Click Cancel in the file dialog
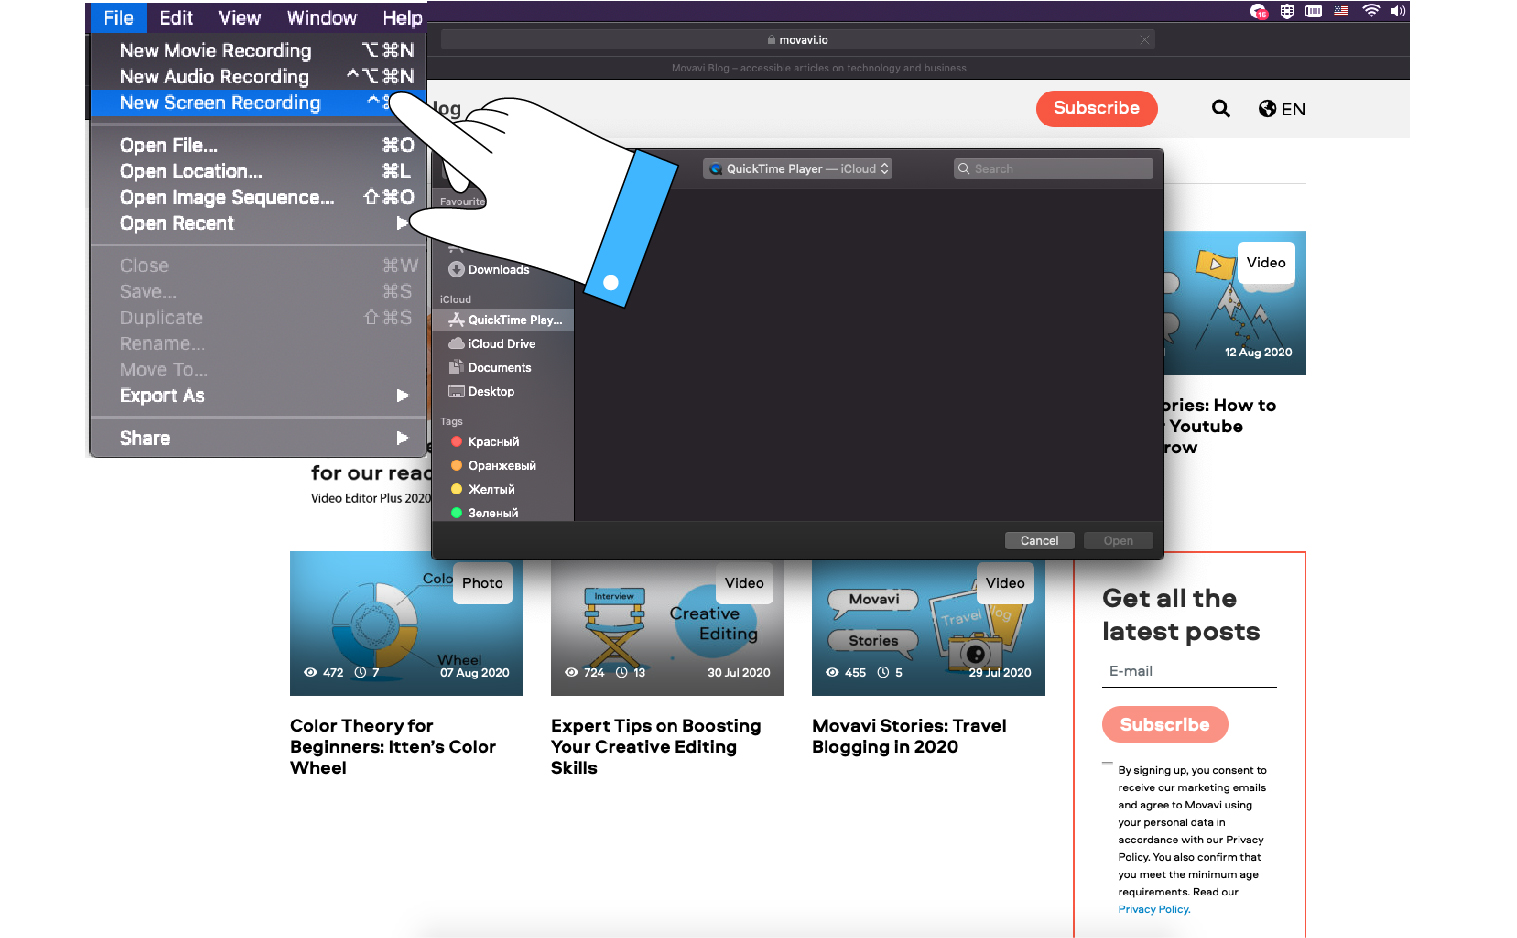 point(1039,541)
